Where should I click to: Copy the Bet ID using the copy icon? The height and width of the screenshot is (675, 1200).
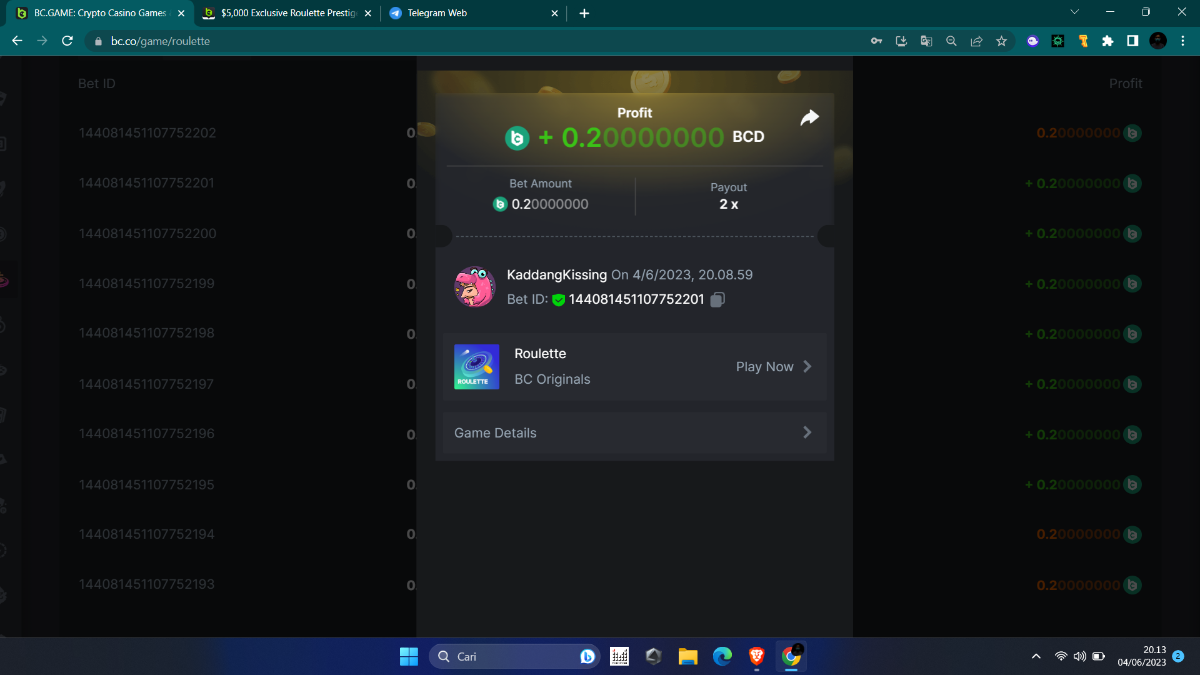pos(717,299)
